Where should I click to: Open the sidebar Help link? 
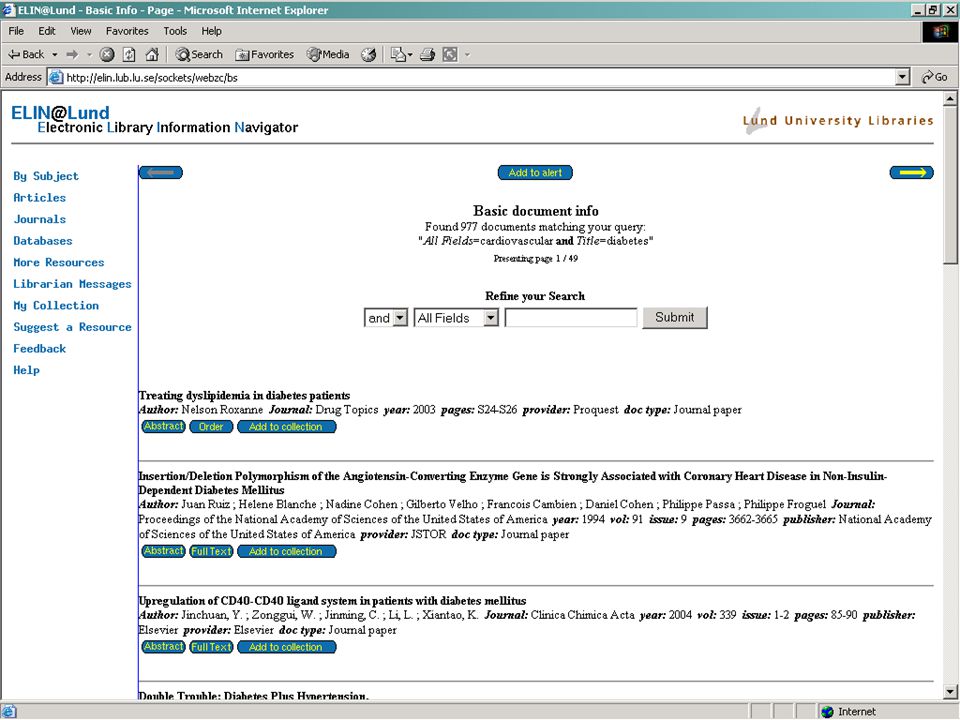[x=26, y=370]
